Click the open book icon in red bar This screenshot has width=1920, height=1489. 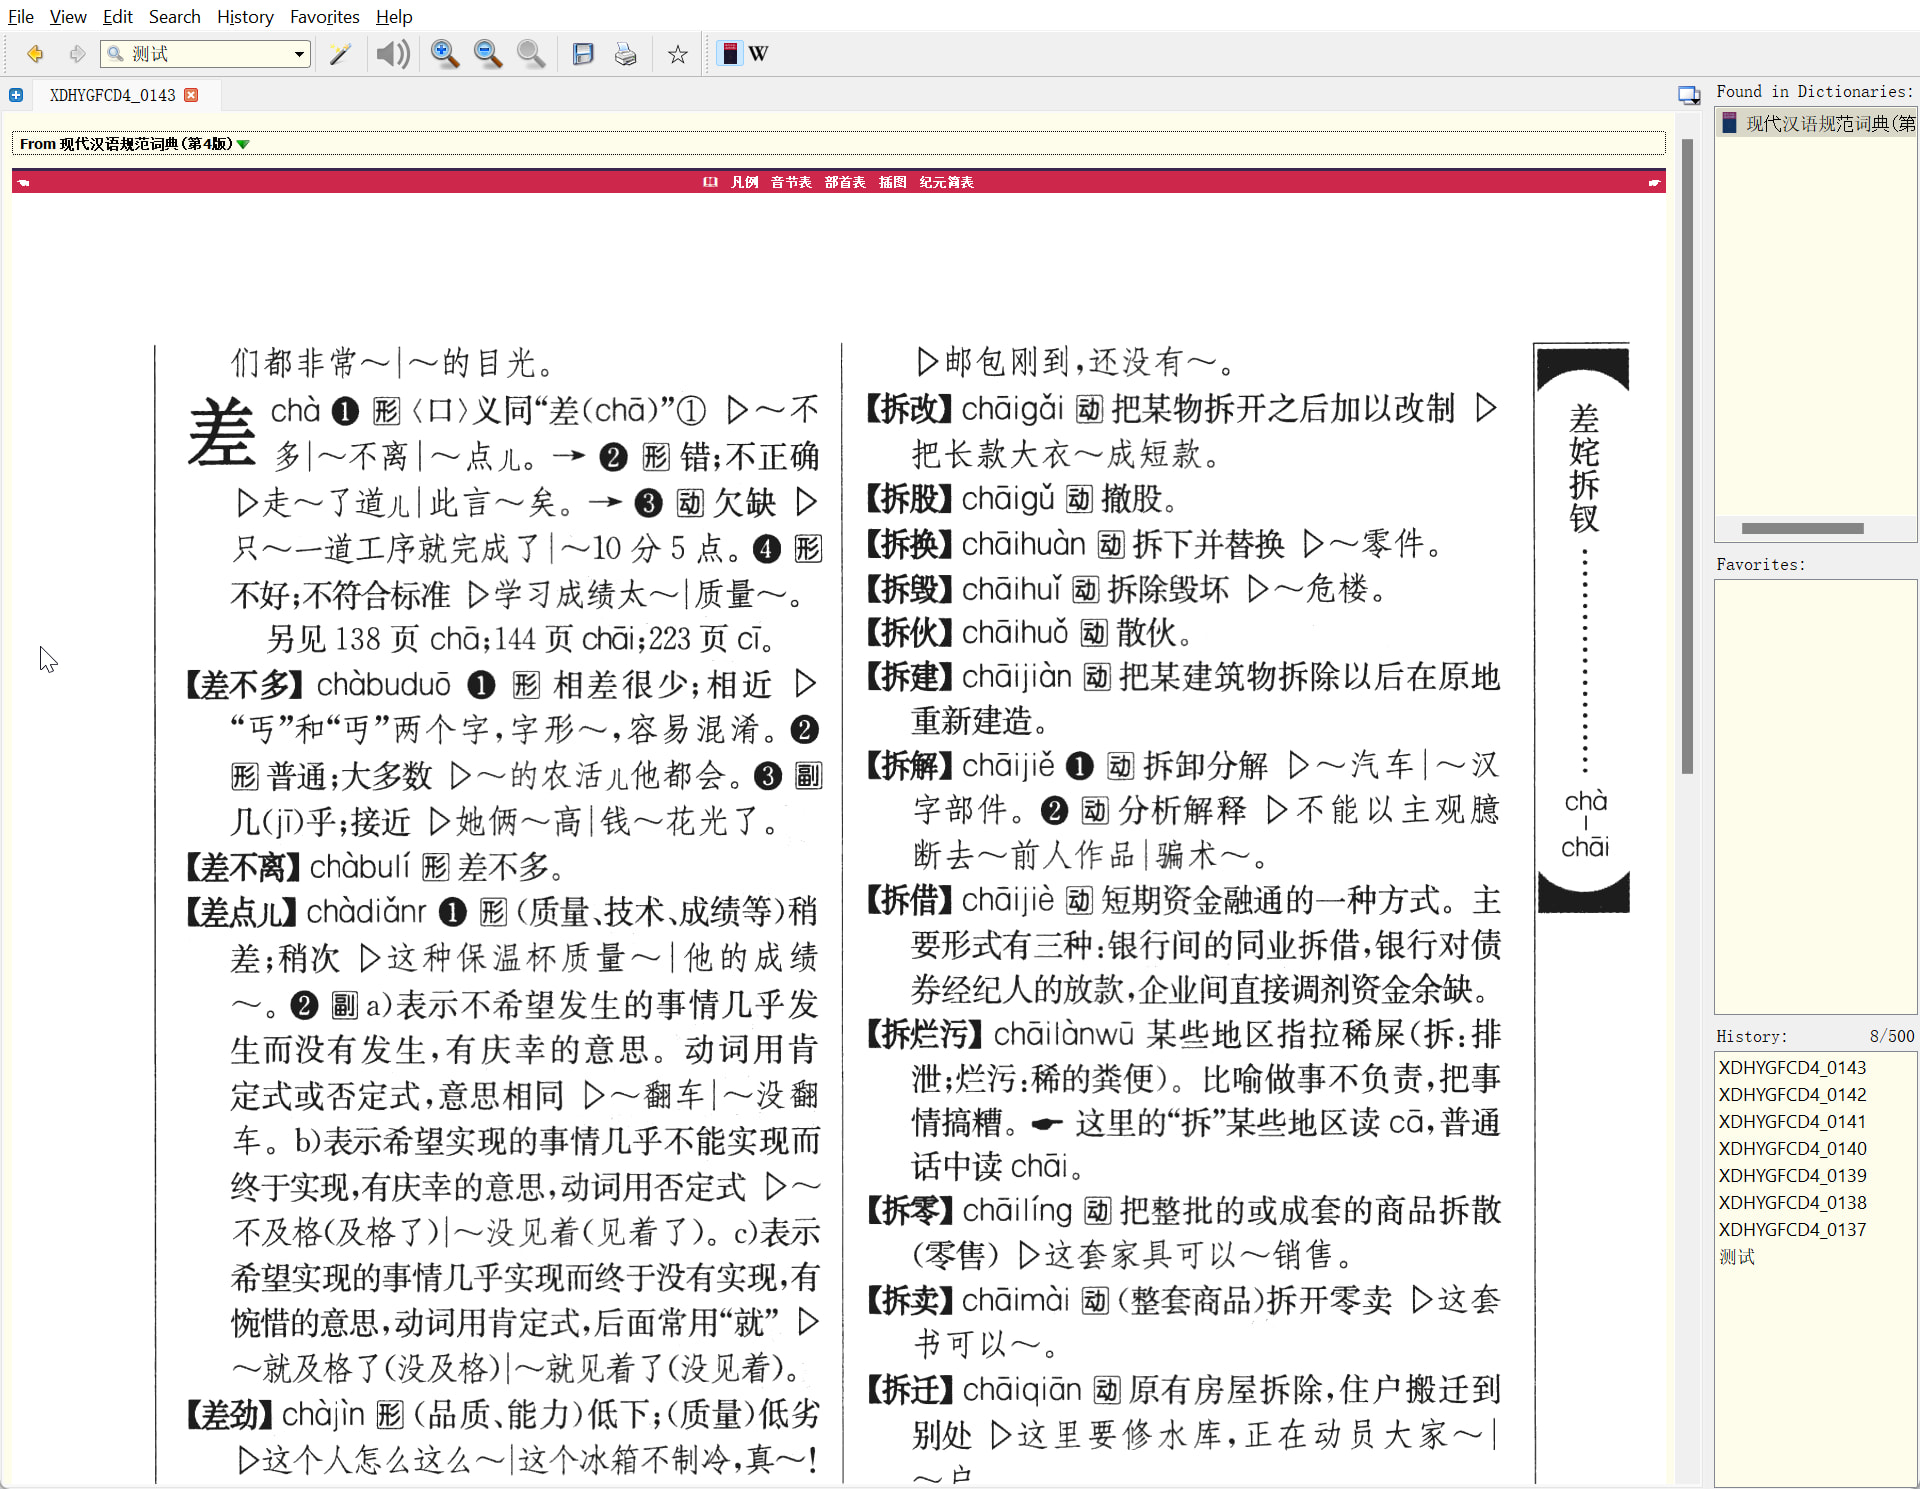click(710, 182)
